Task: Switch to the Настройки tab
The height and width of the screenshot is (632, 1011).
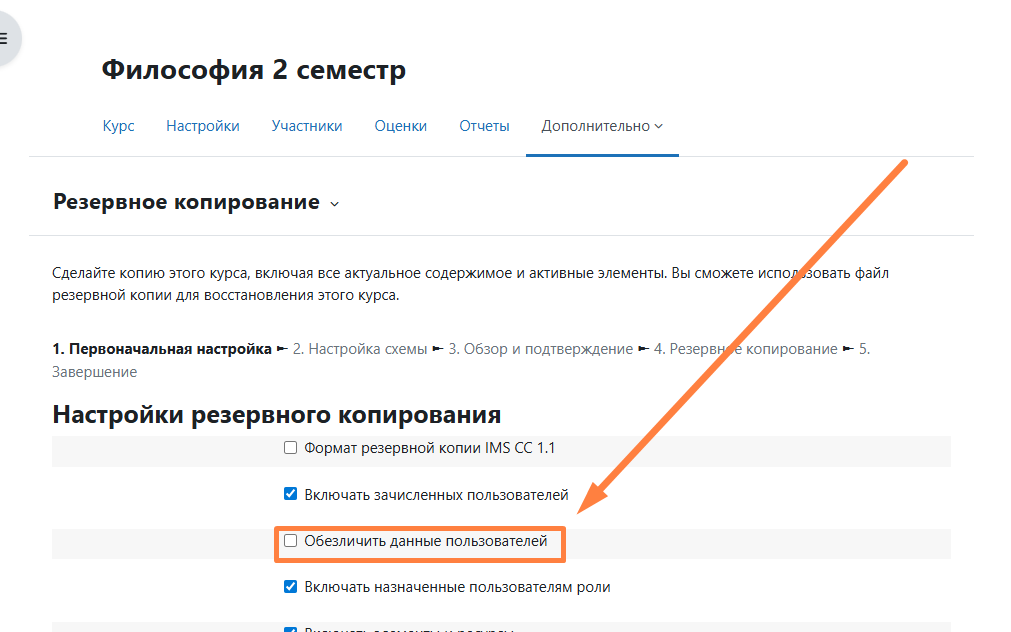Action: [x=203, y=126]
